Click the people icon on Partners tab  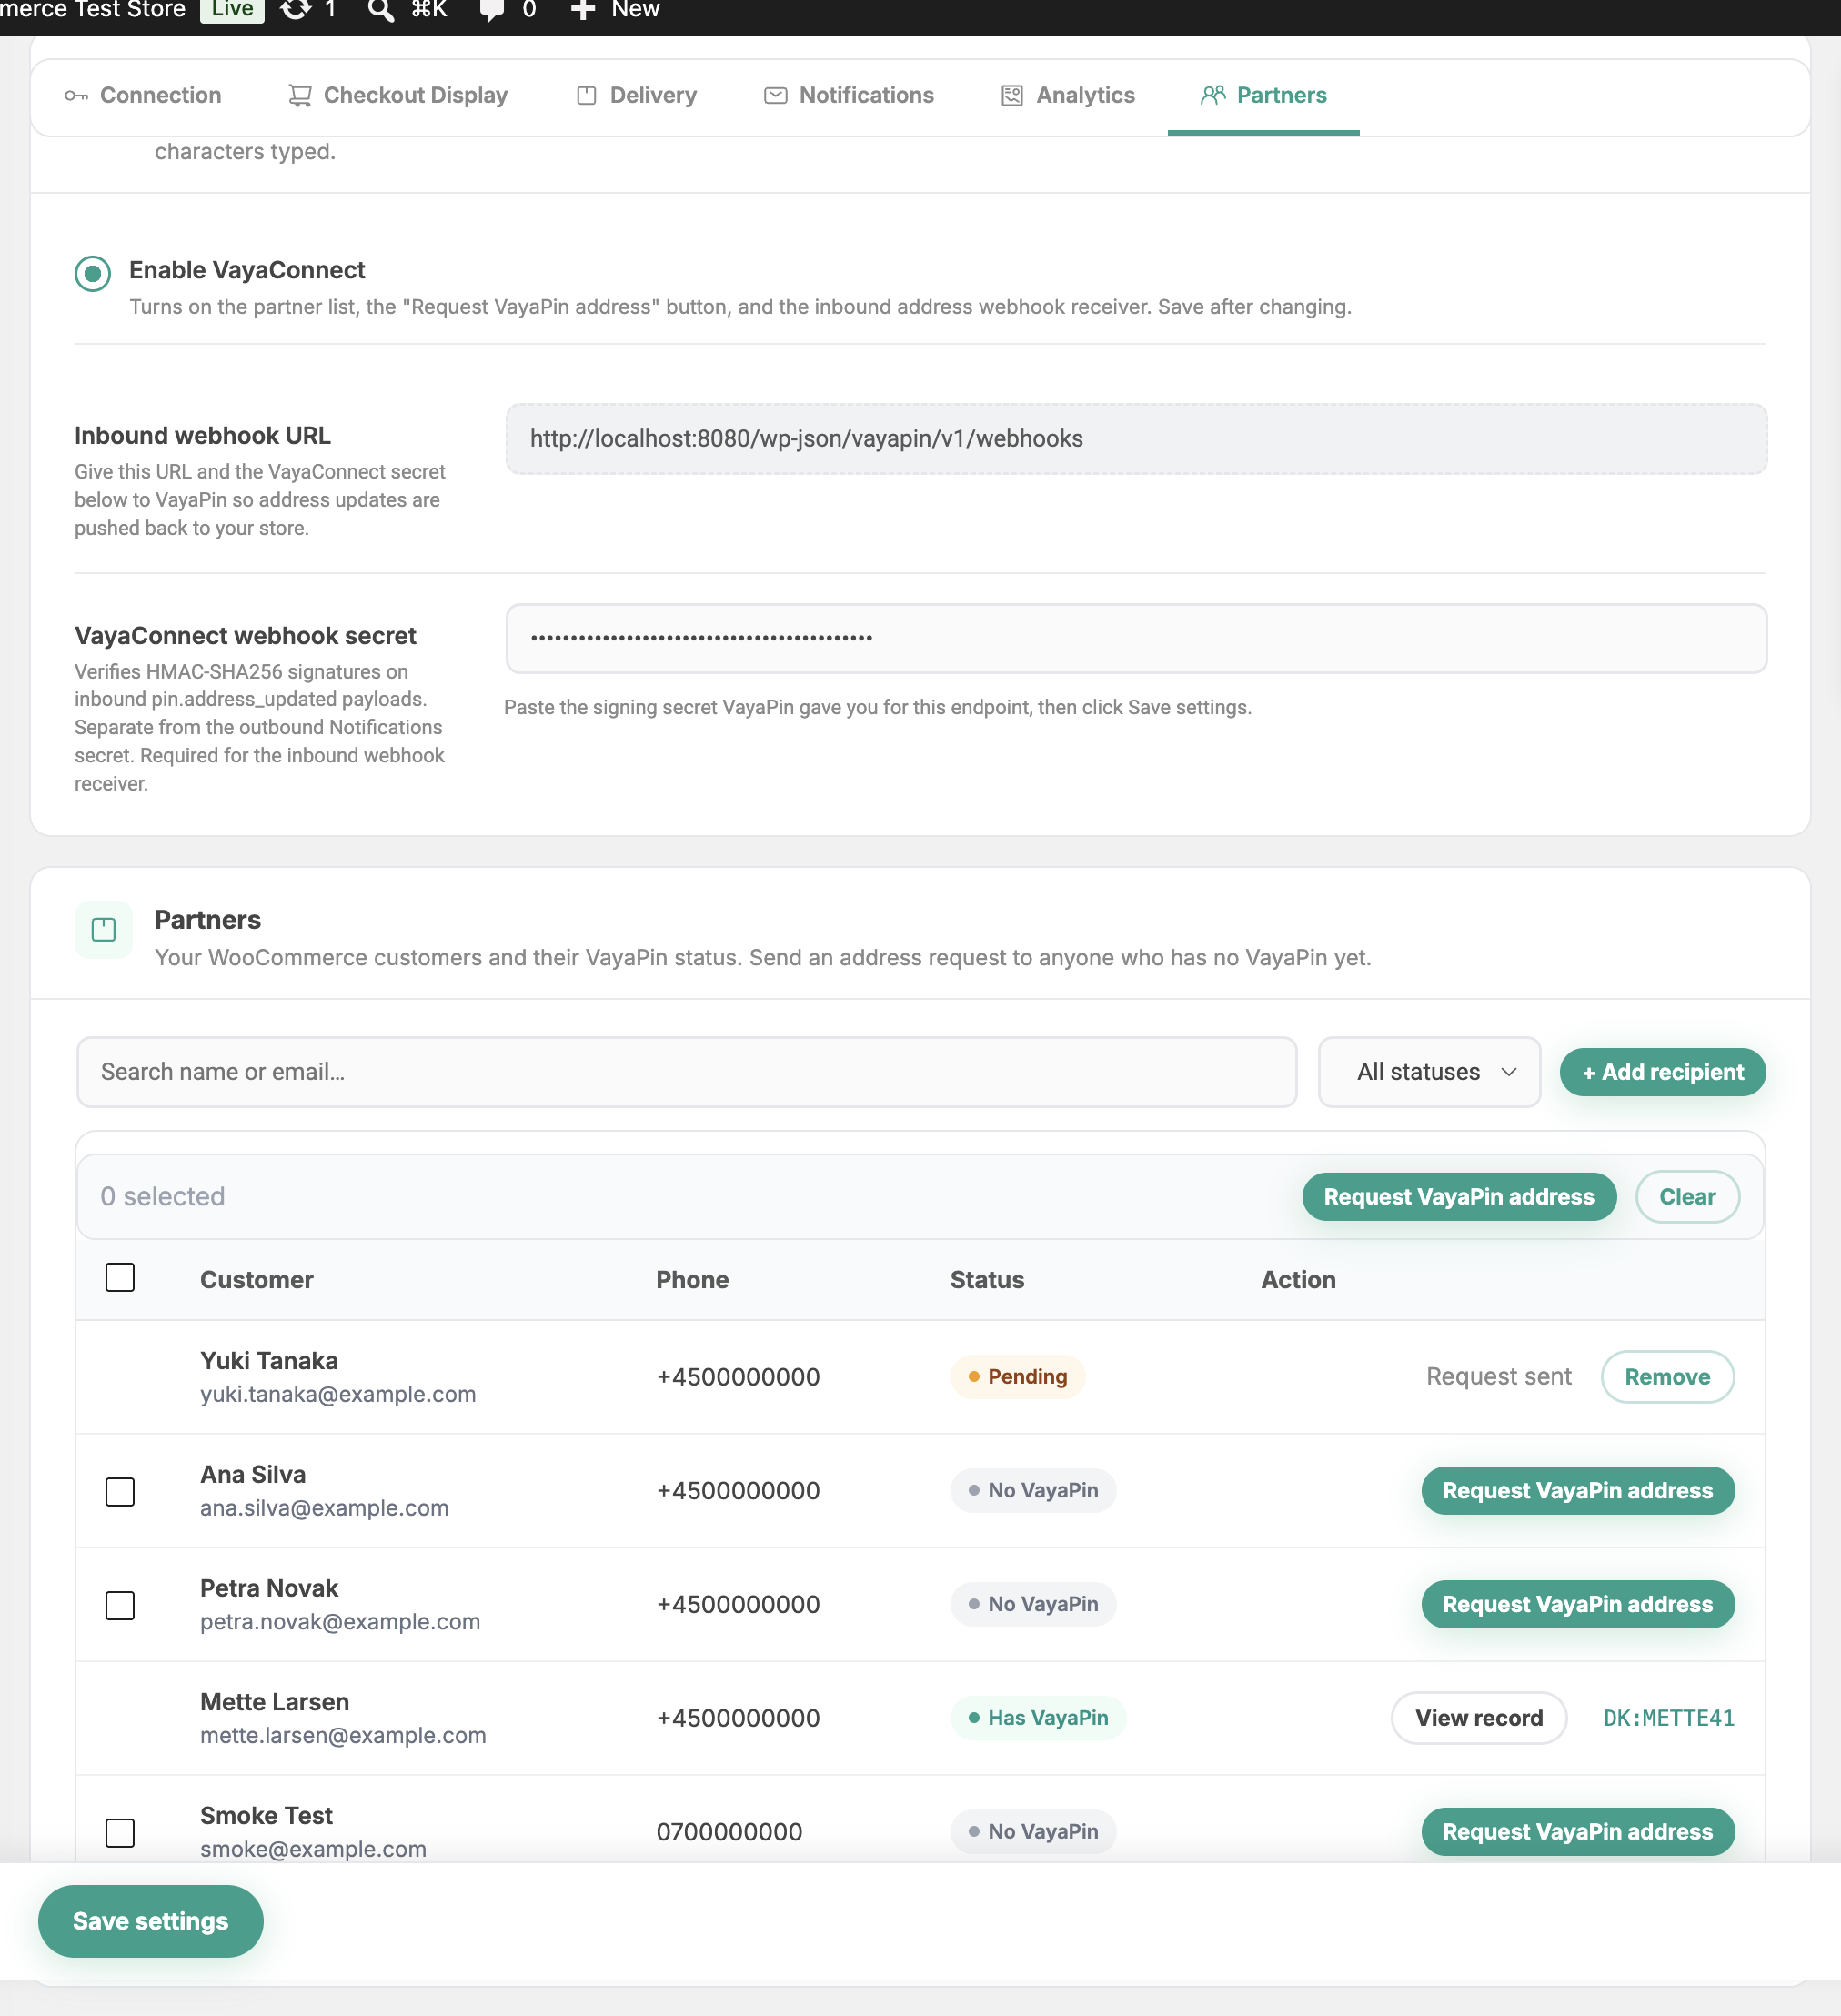pos(1212,95)
